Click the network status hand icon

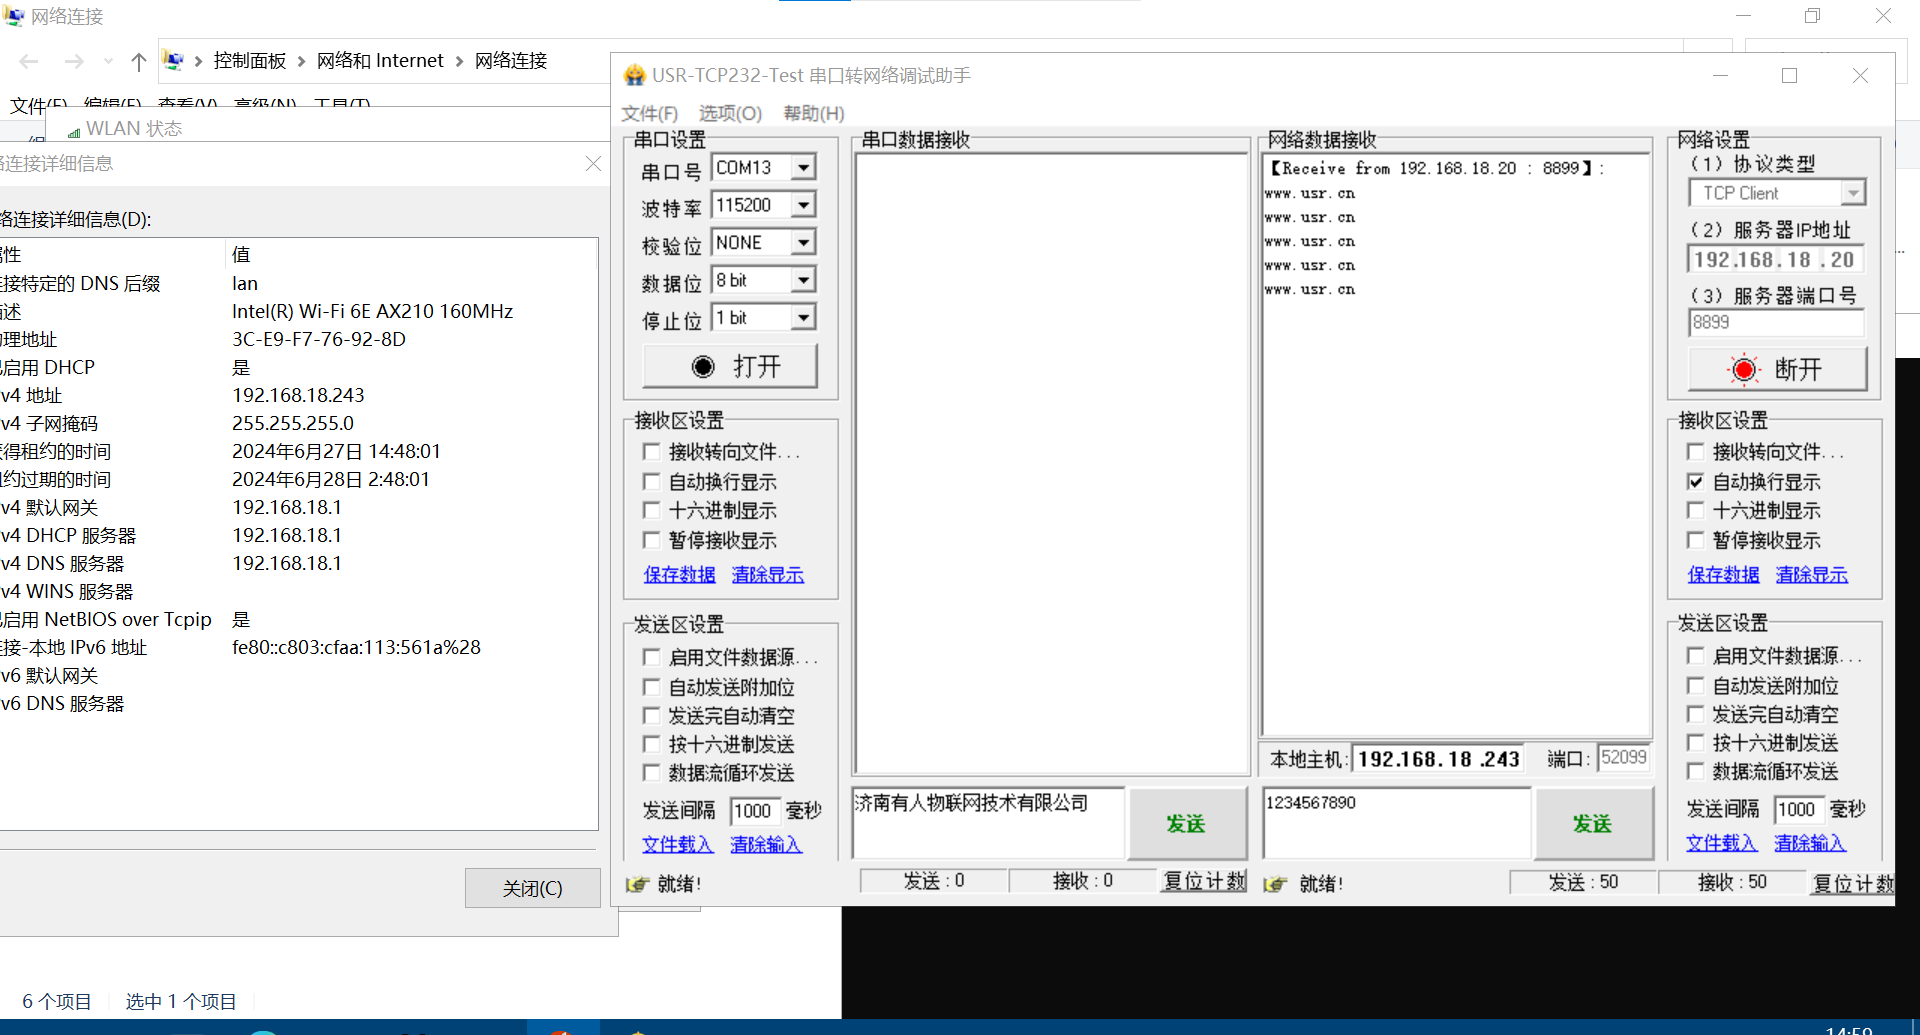tap(1275, 884)
